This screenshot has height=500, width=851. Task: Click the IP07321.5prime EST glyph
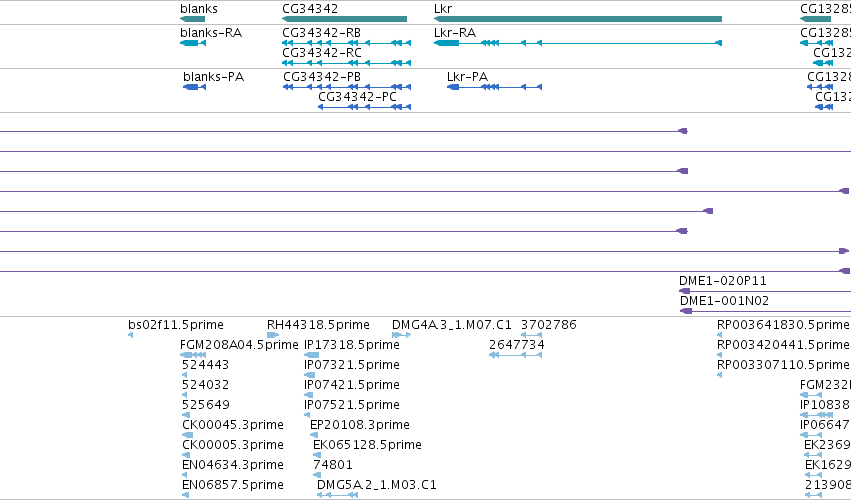309,375
